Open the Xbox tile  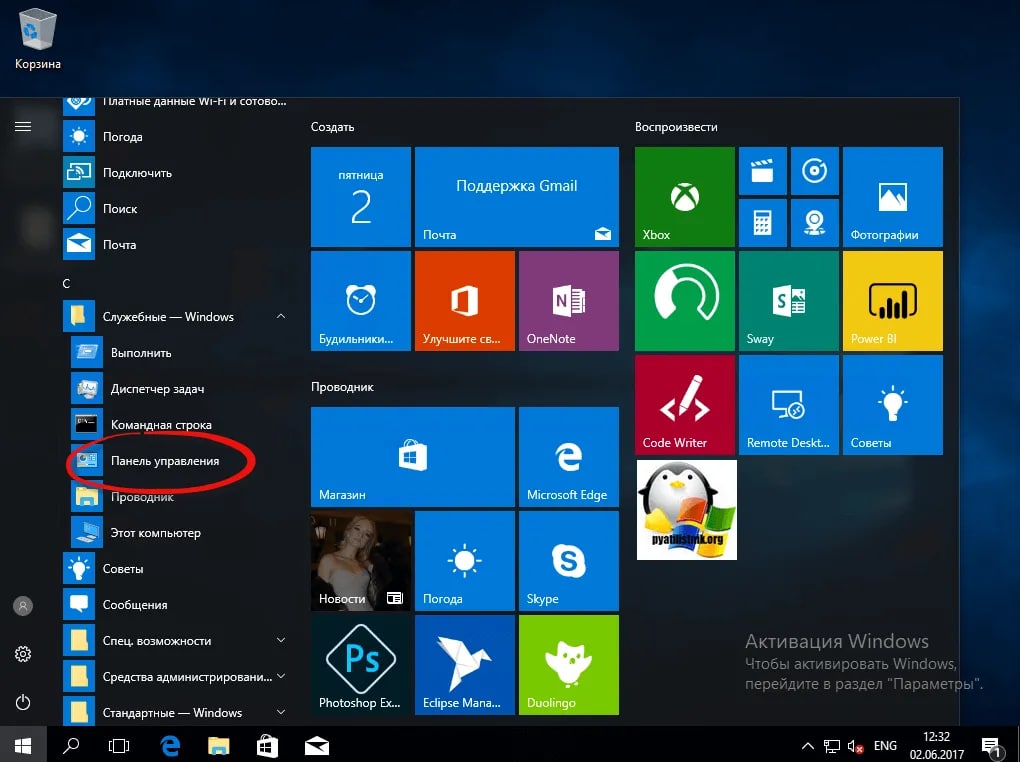[684, 197]
